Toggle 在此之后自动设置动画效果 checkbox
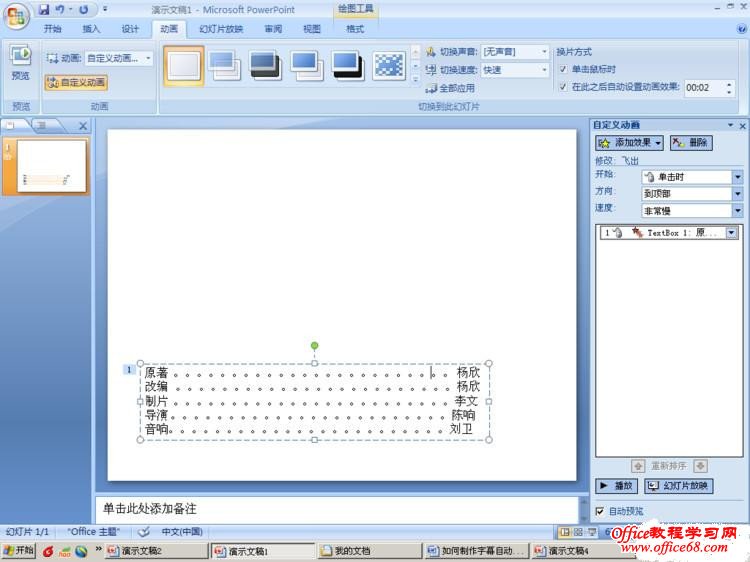 563,87
